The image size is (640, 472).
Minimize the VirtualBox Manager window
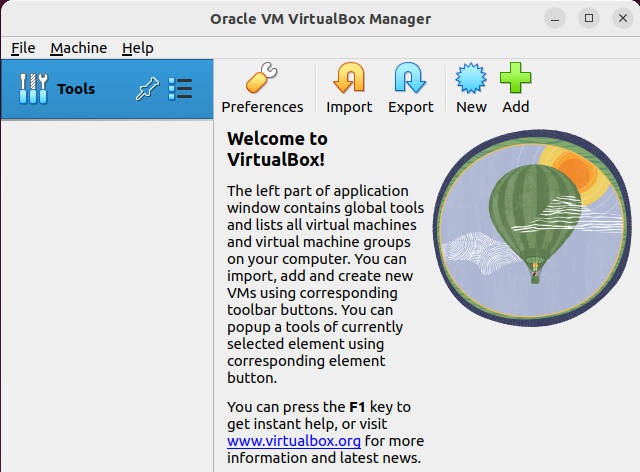point(555,18)
